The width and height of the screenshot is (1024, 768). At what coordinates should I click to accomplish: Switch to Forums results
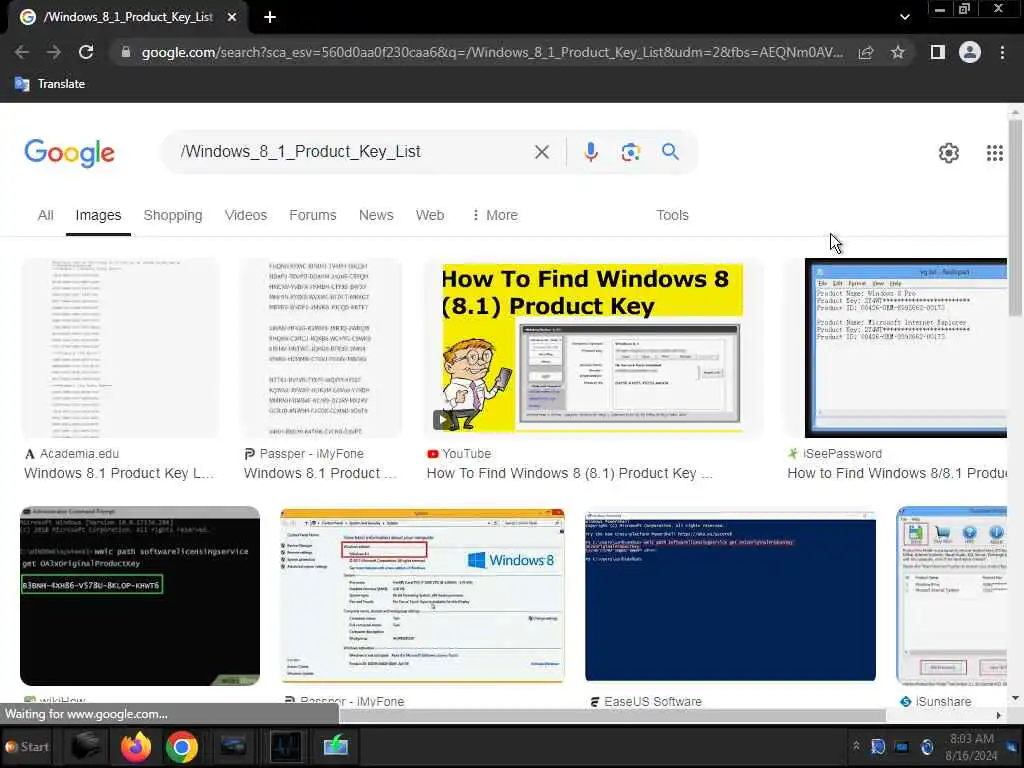(313, 215)
